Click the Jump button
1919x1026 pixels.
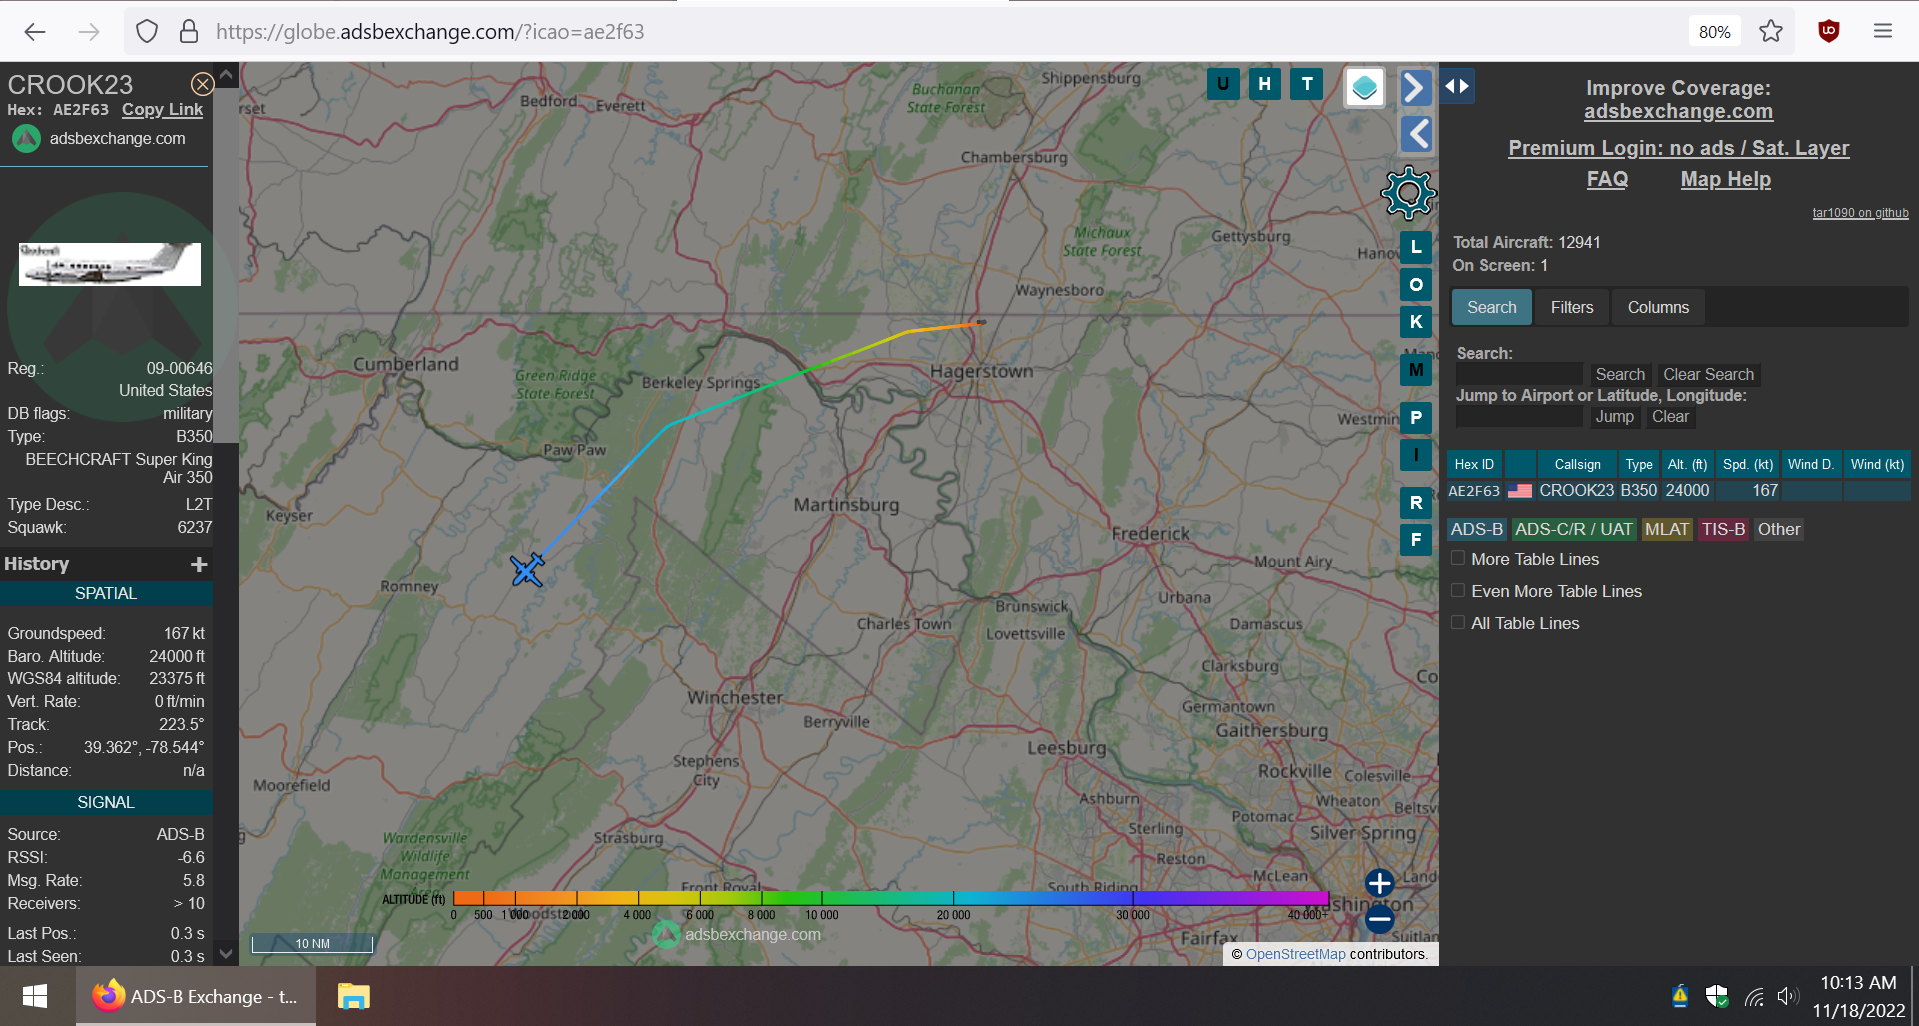point(1614,416)
